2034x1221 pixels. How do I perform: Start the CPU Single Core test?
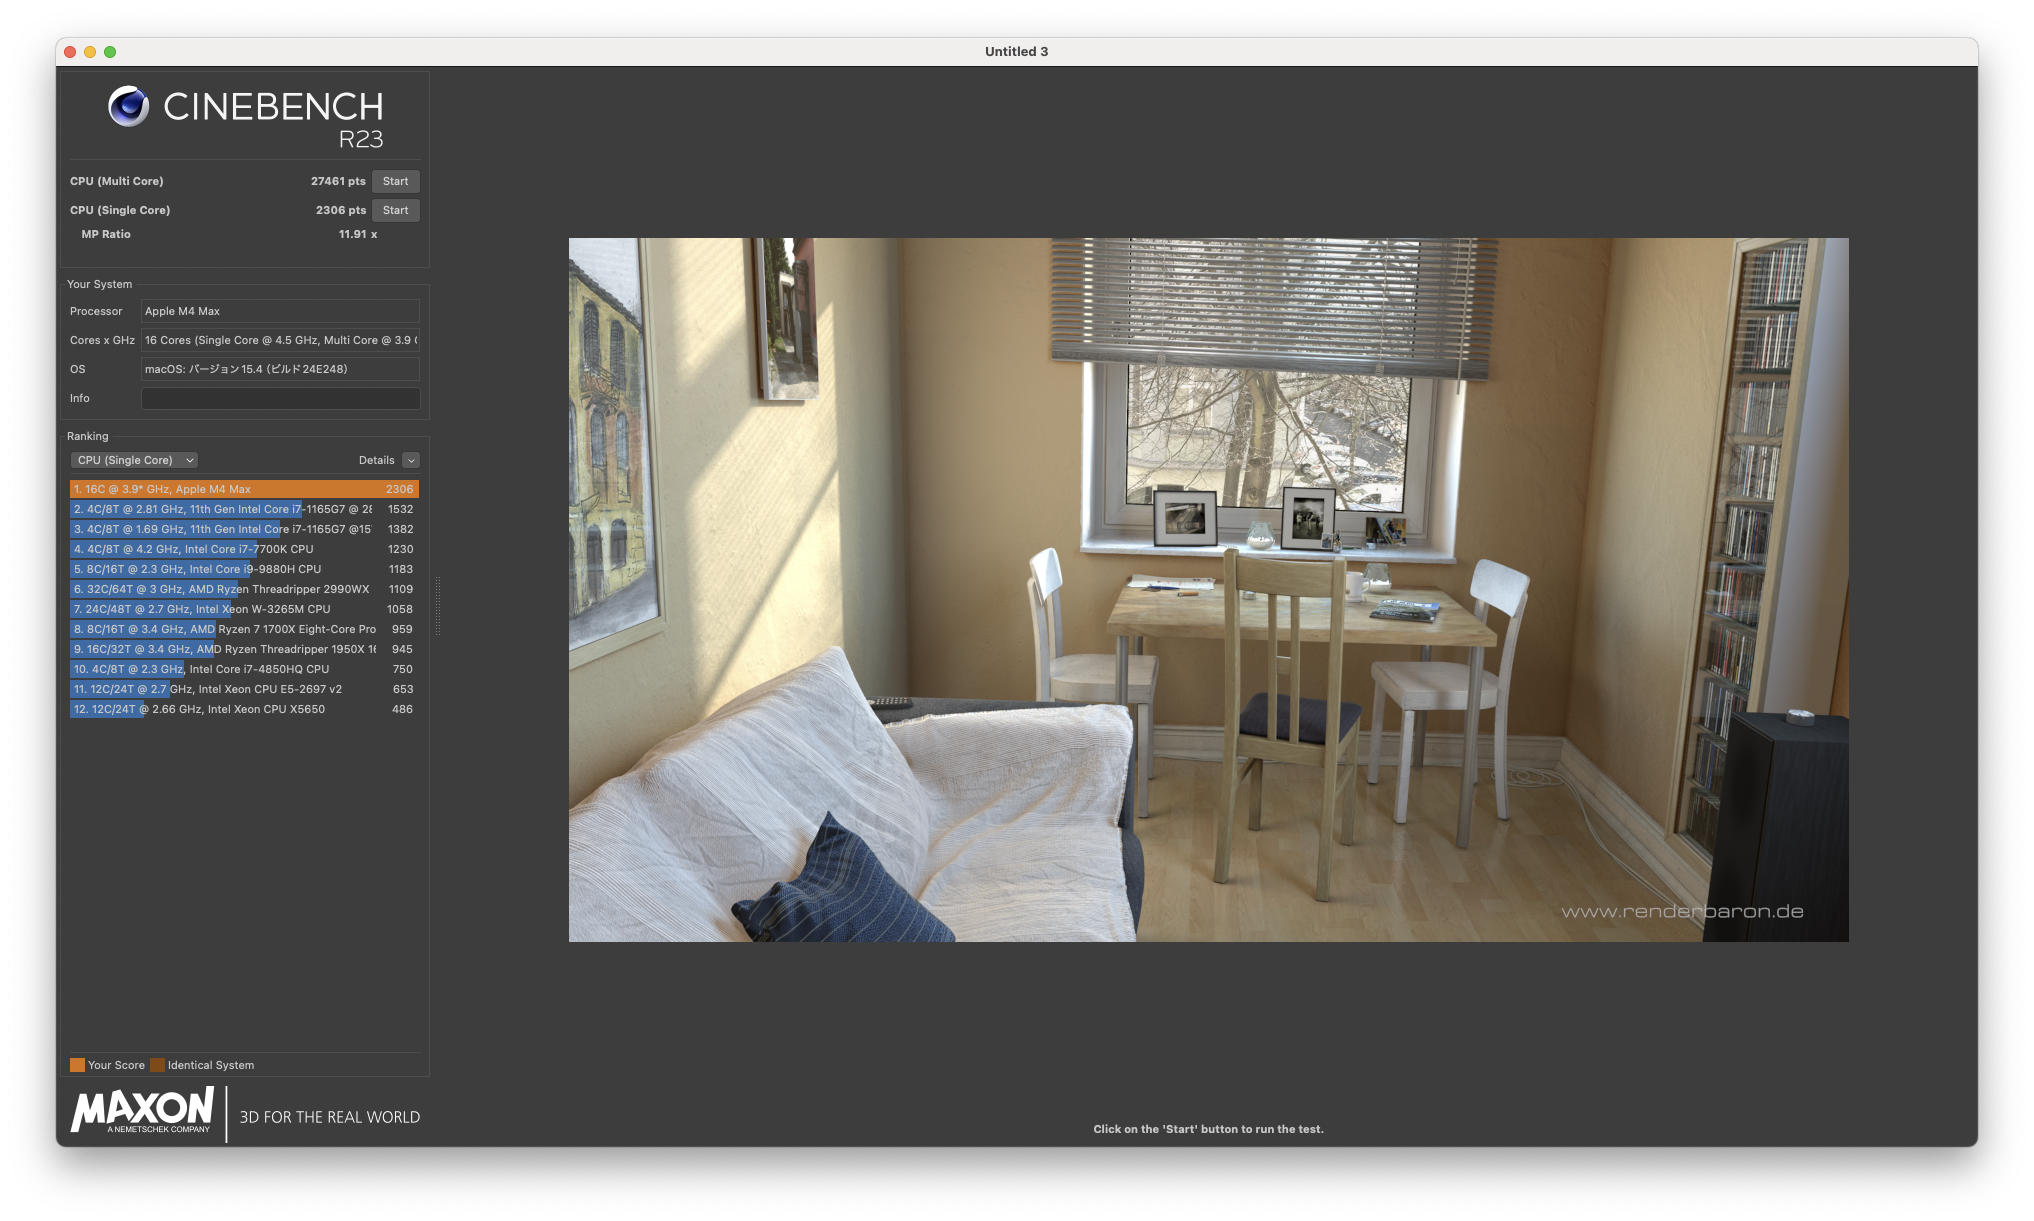coord(395,210)
